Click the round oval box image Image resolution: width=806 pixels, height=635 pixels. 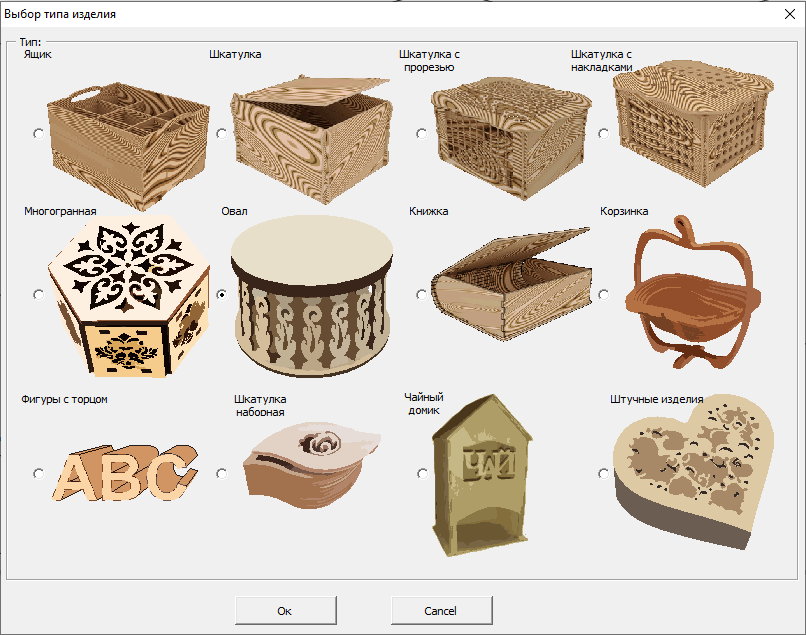click(312, 296)
